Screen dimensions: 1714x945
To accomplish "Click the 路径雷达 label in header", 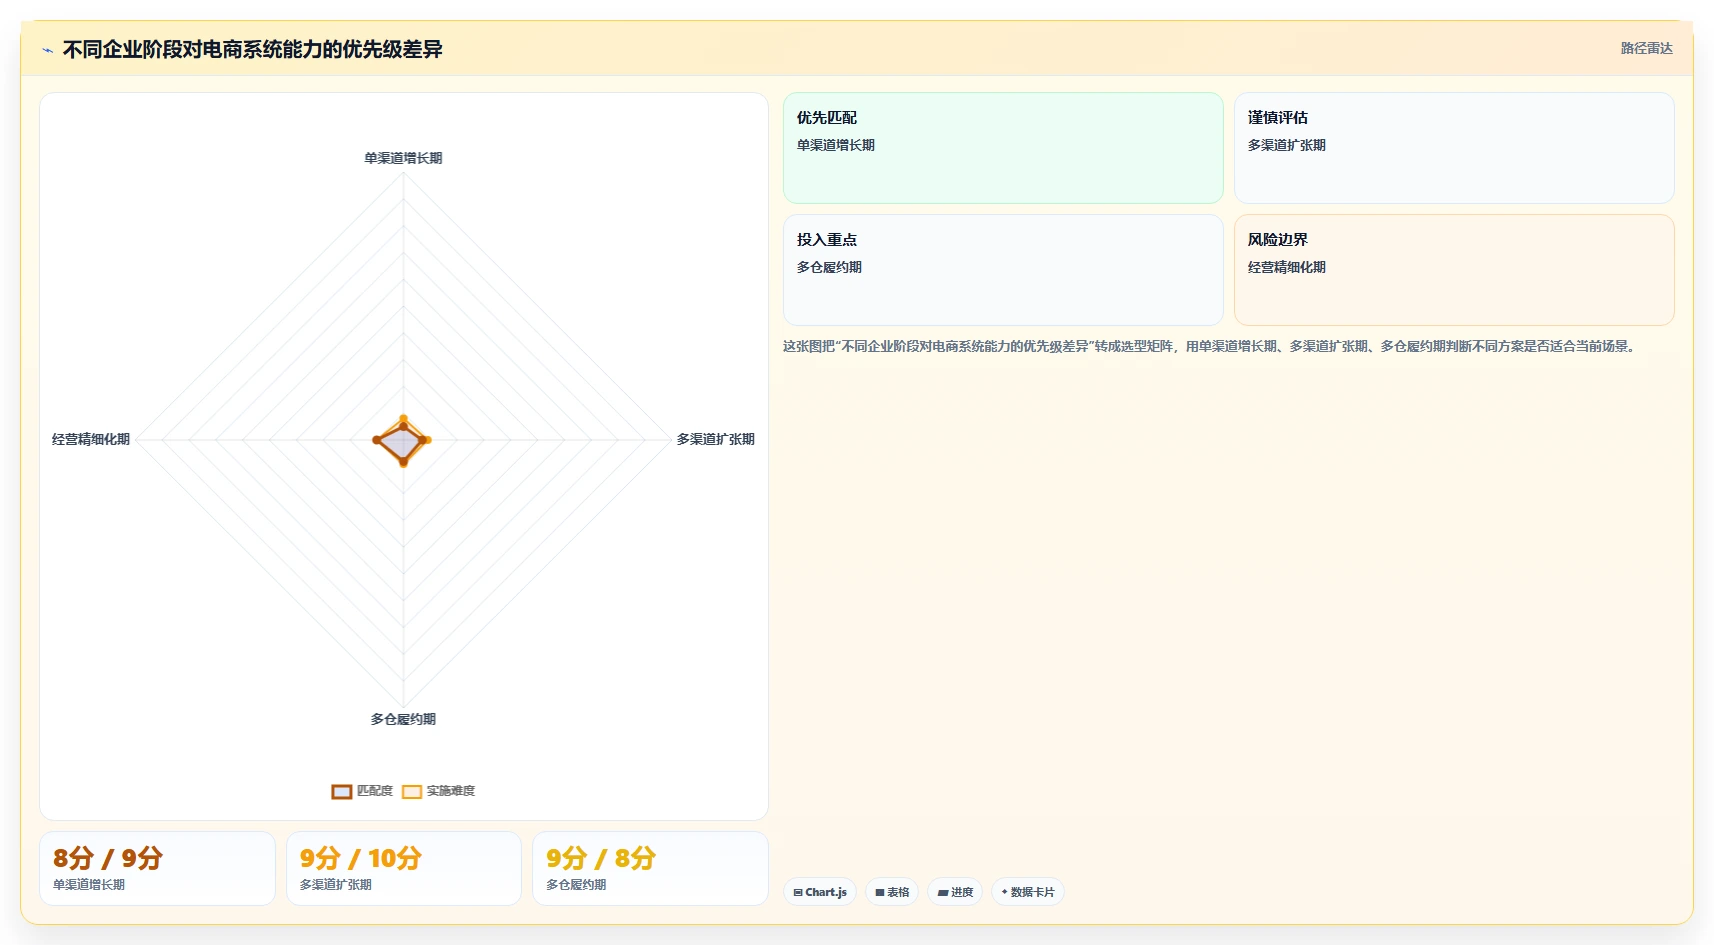I will 1646,48.
